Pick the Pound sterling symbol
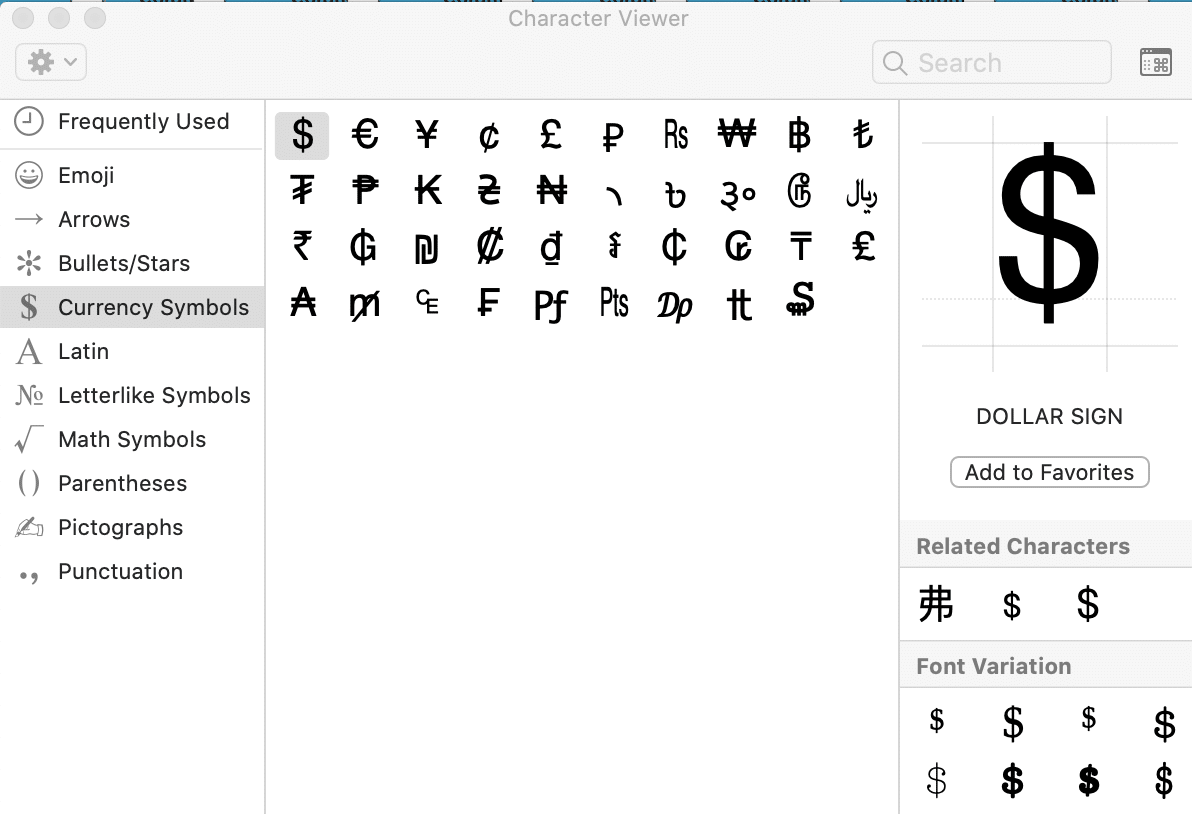 [550, 135]
